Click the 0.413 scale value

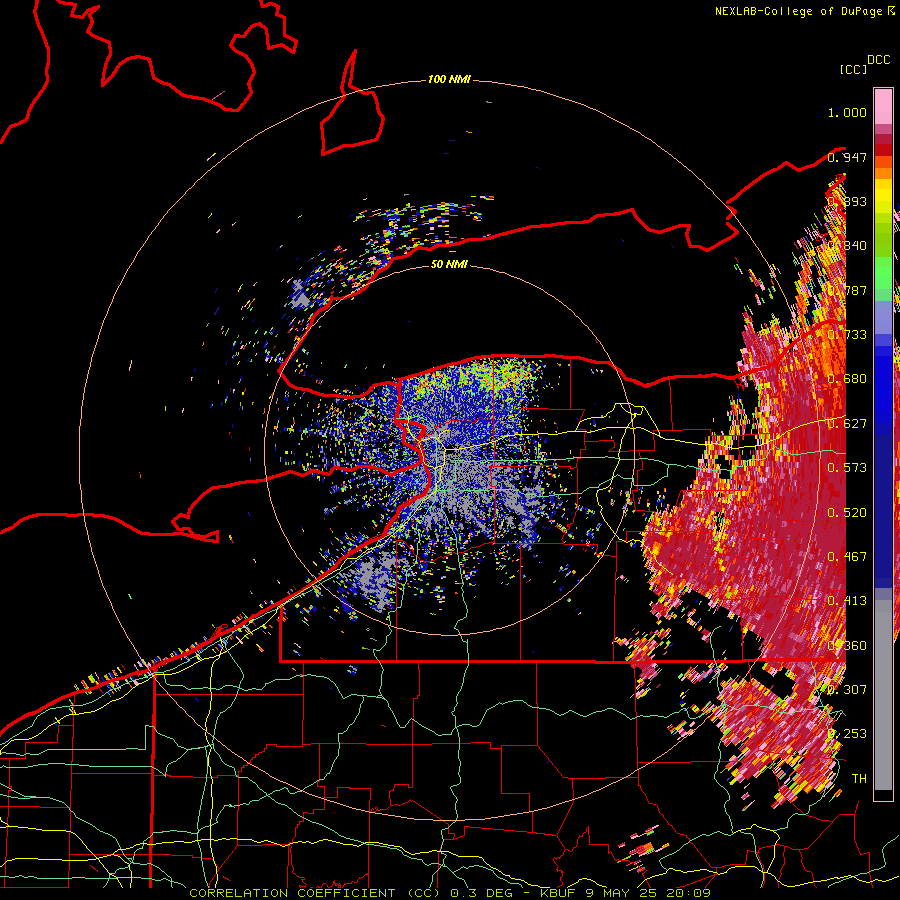coord(847,601)
